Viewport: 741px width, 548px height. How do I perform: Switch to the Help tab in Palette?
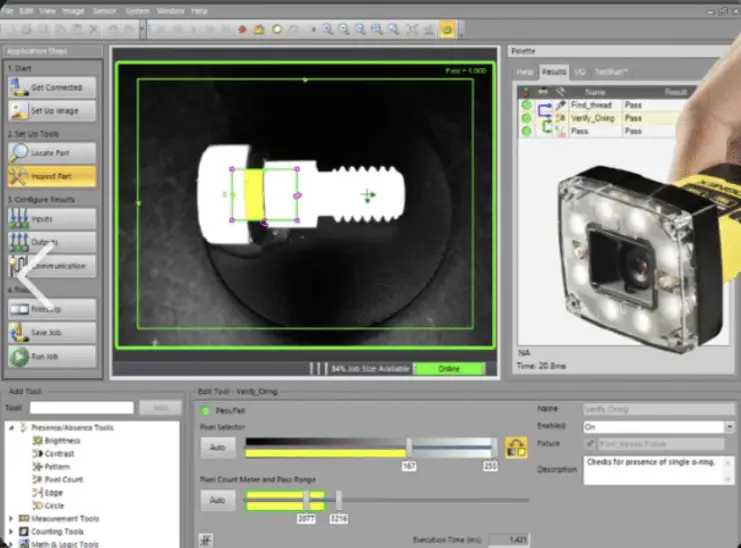[x=525, y=72]
